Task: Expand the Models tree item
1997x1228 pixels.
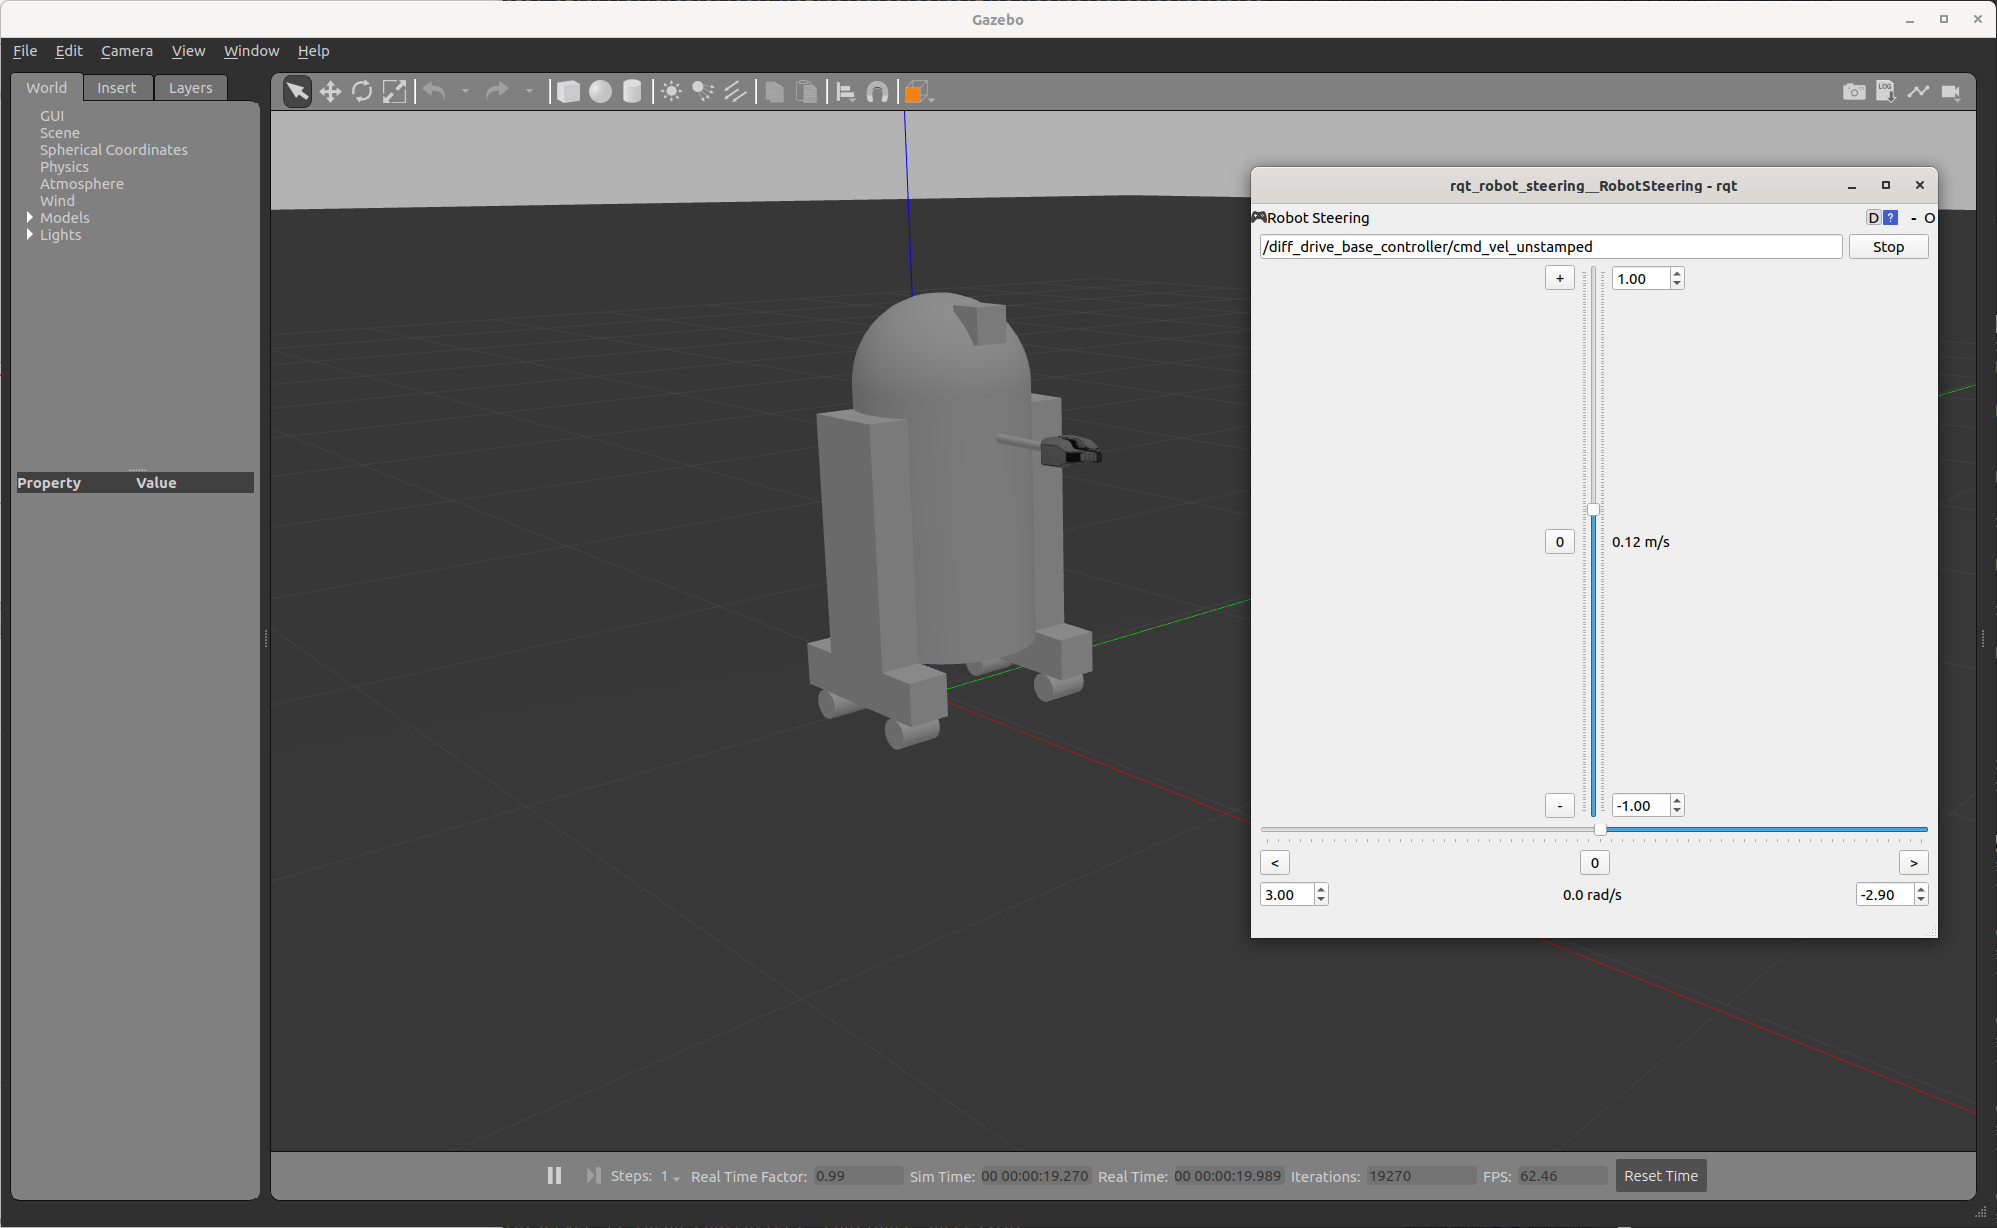Action: (x=30, y=217)
